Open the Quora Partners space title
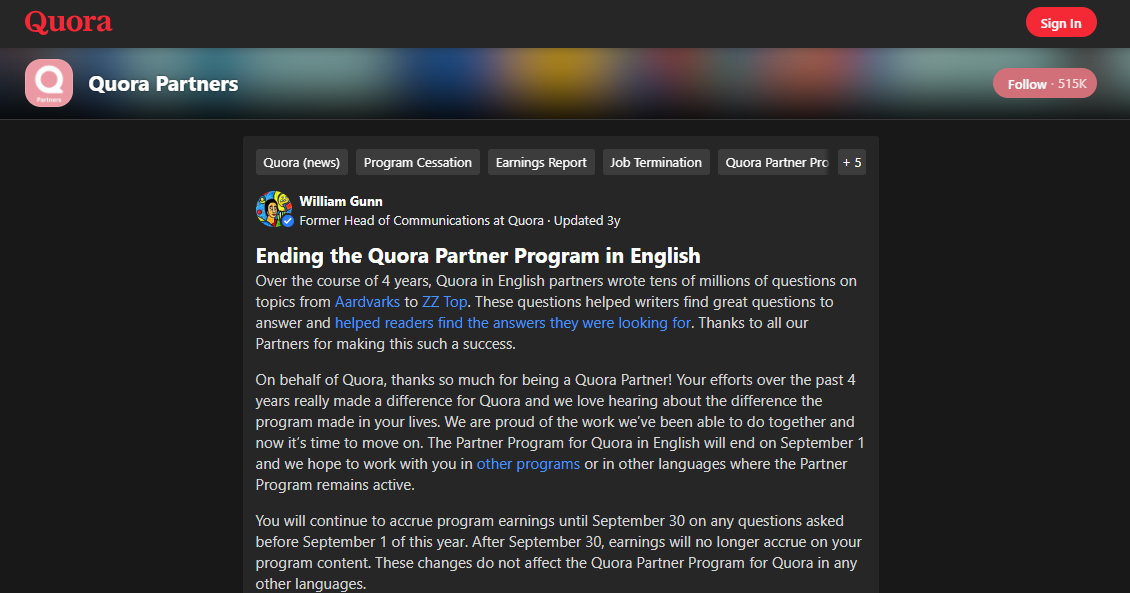This screenshot has height=593, width=1130. coord(163,84)
